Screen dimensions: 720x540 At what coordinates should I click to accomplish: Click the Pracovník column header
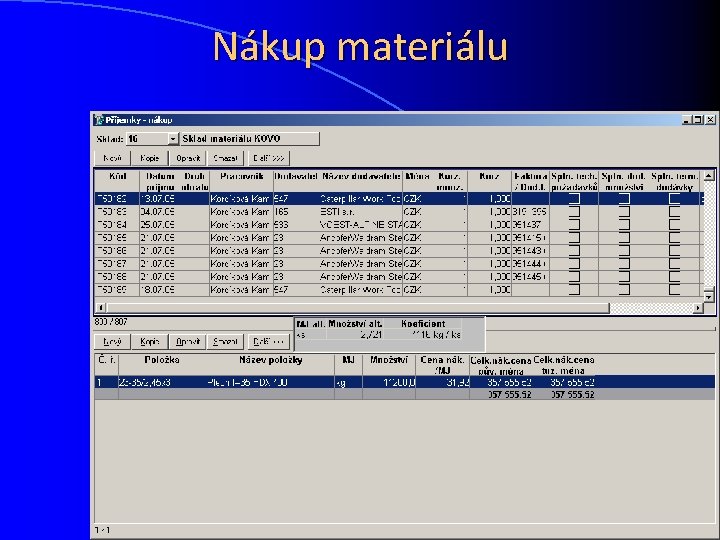(242, 181)
